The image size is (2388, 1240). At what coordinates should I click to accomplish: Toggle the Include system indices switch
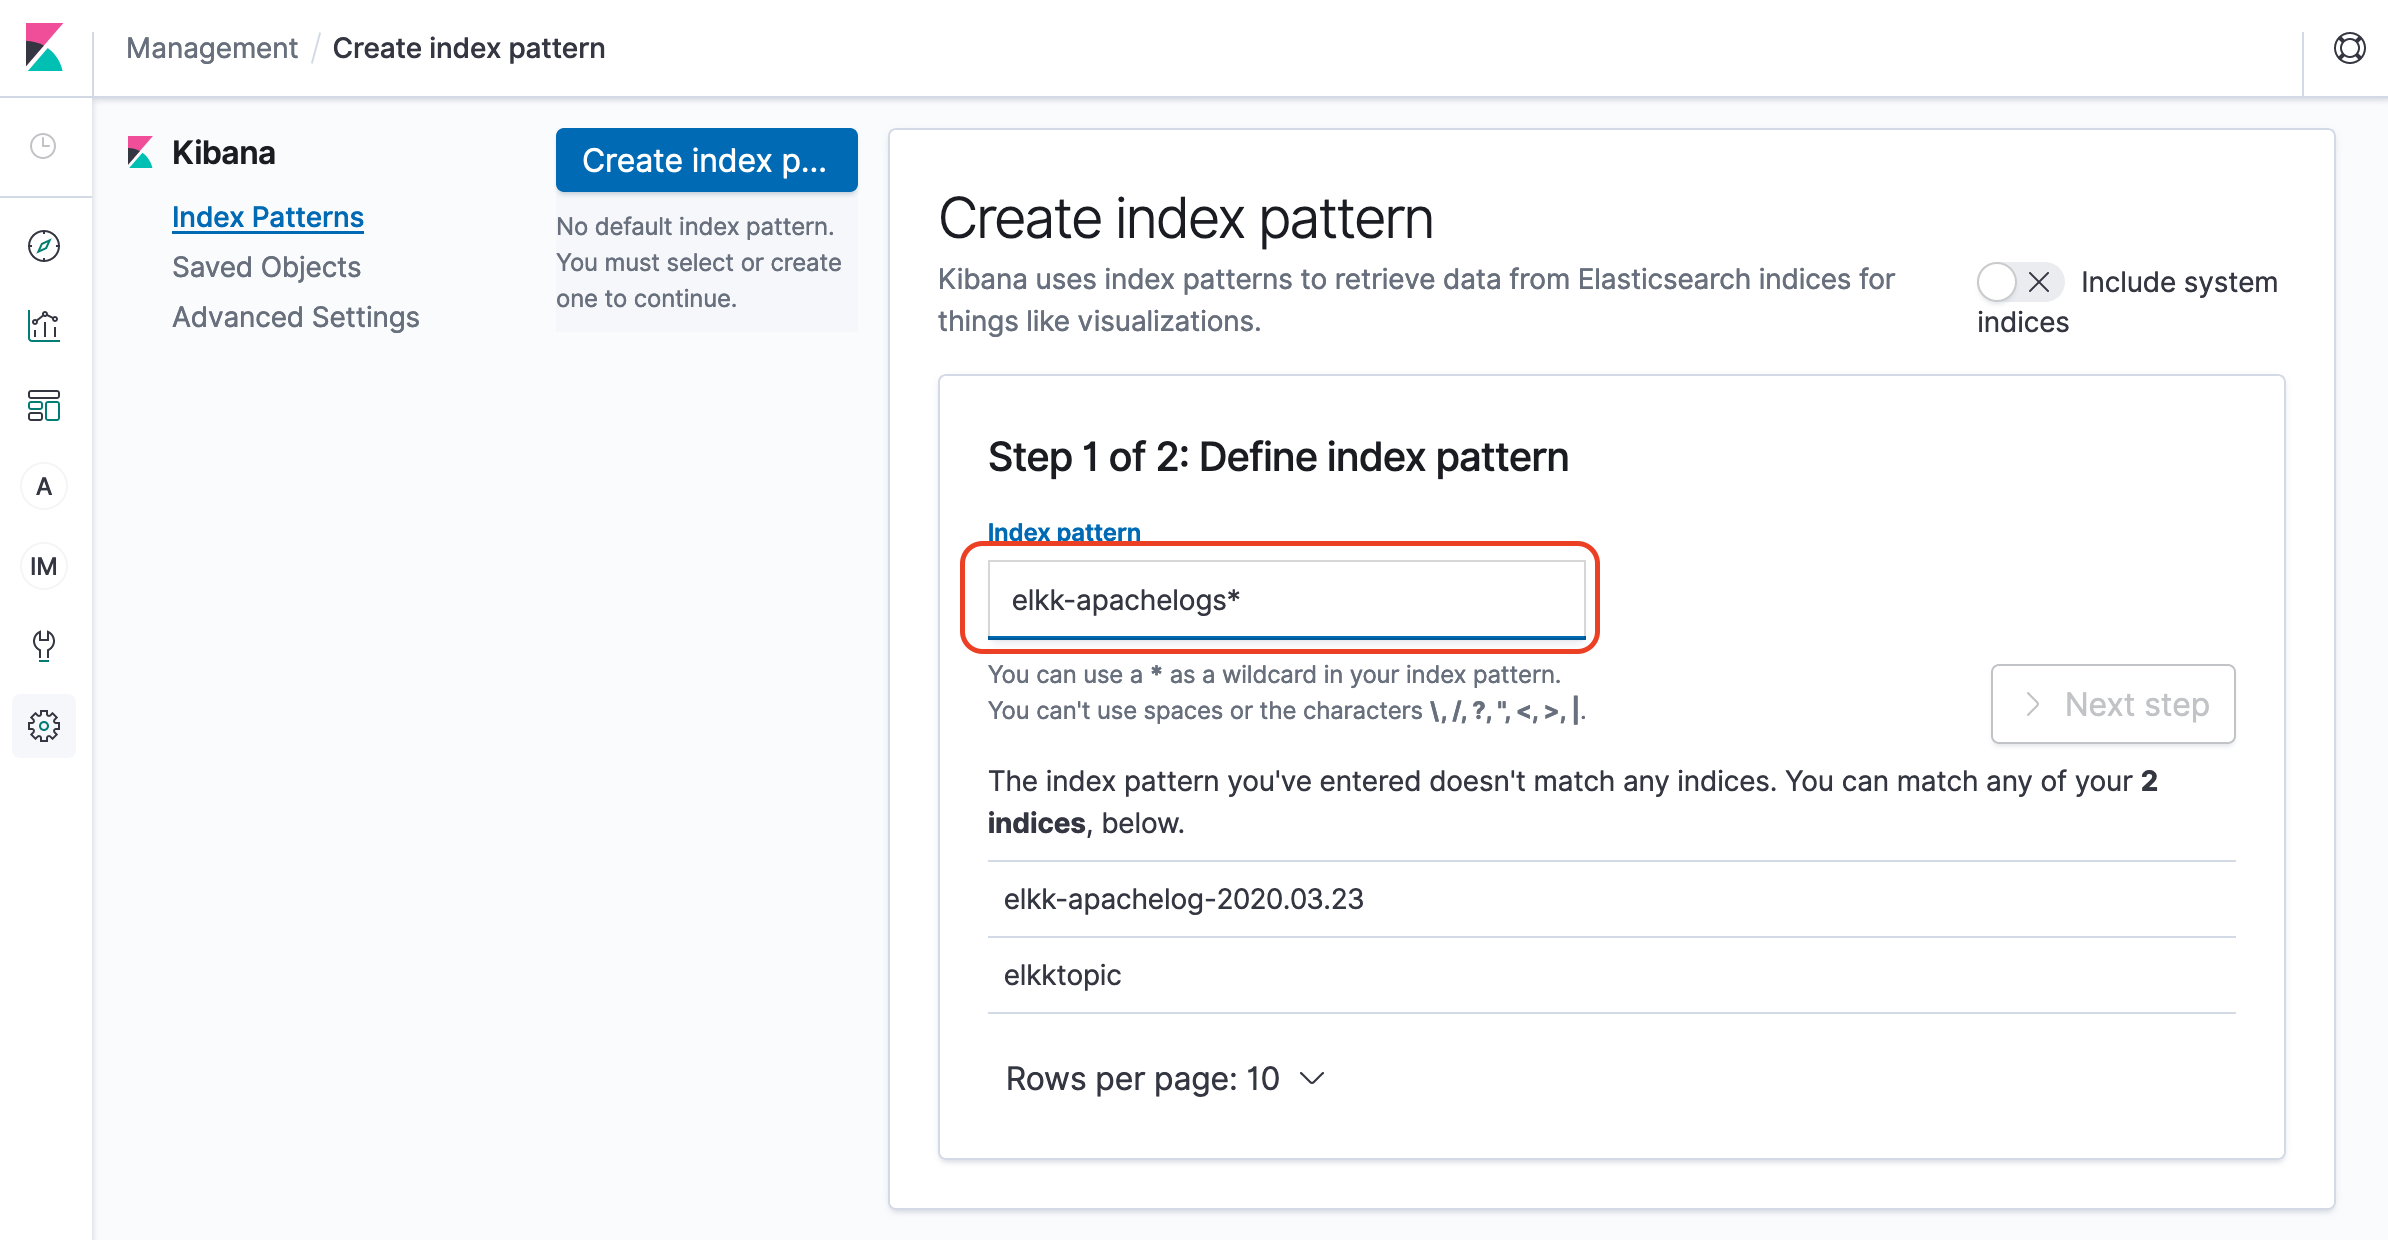coord(2019,282)
